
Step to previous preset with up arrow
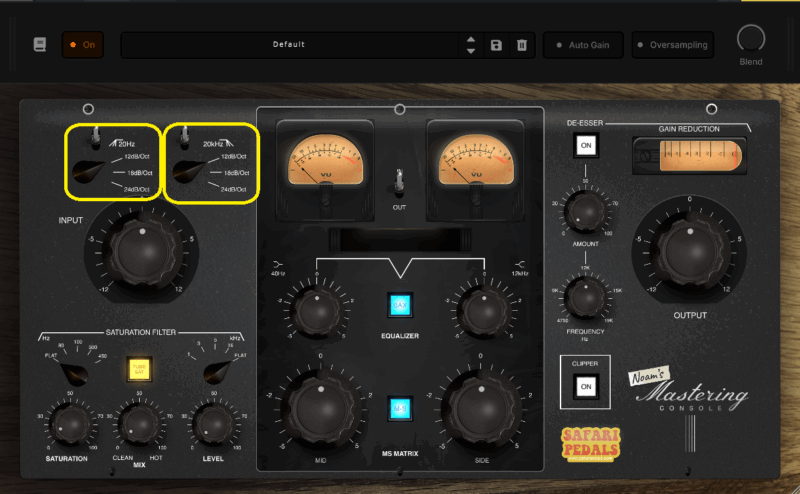471,40
